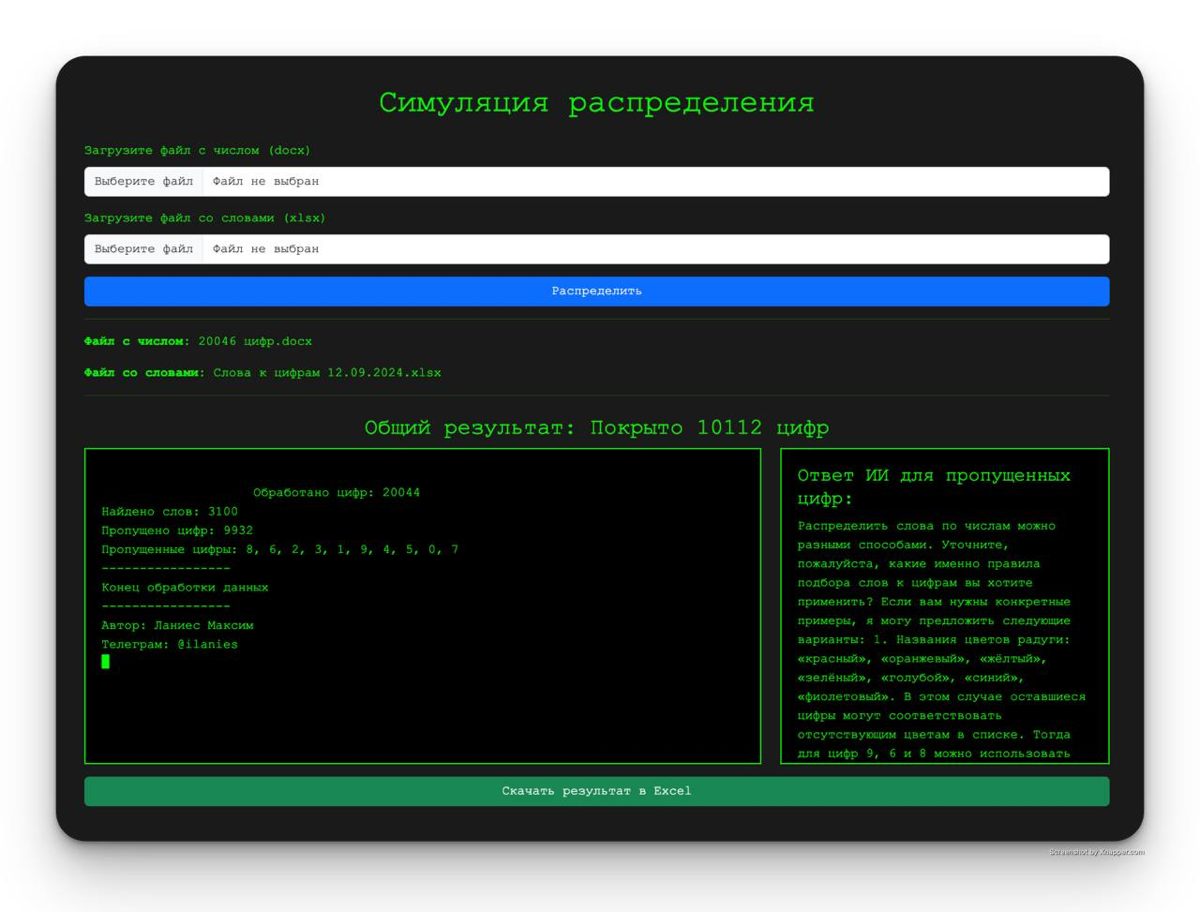Viewport: 1200px width, 912px height.
Task: Click the 'Симуляция распределения' heading
Action: click(597, 103)
